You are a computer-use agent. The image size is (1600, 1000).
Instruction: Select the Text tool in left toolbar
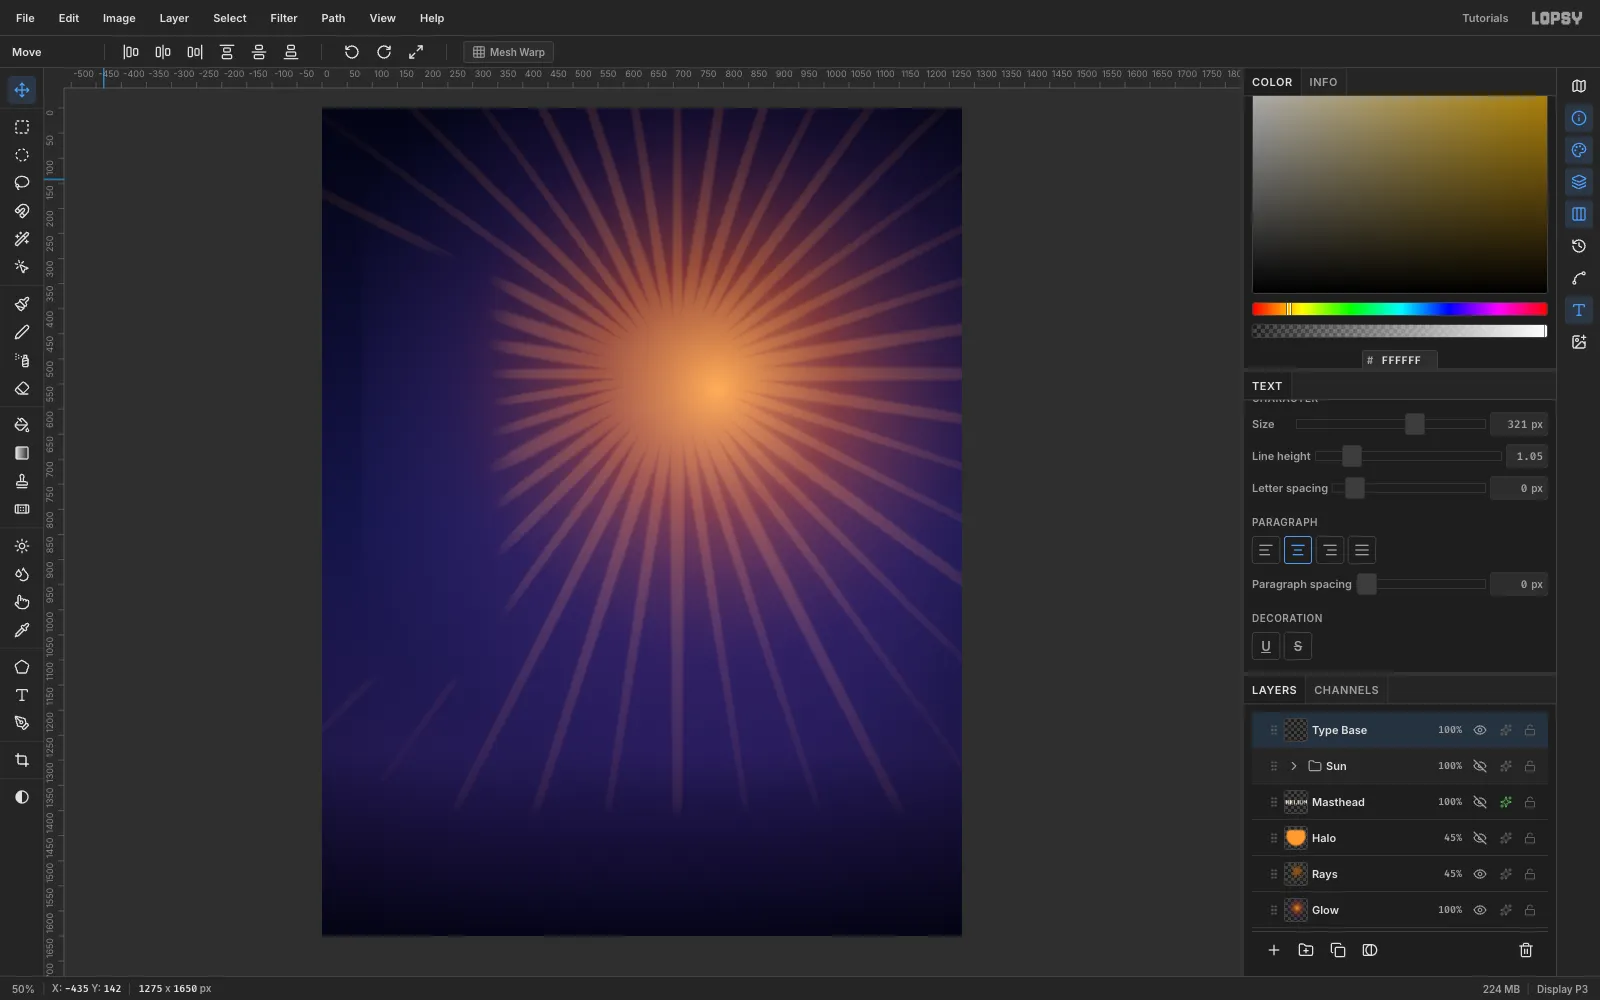(22, 695)
